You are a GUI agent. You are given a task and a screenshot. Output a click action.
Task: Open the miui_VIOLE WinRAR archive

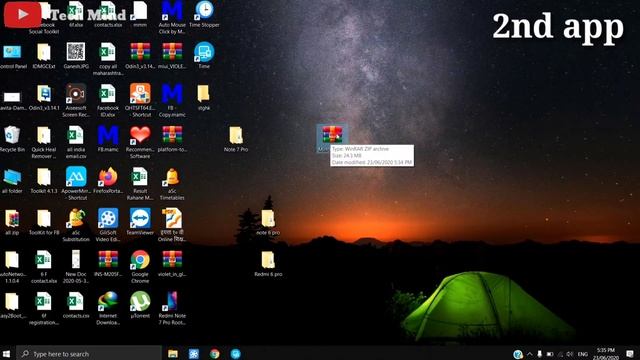pos(172,56)
